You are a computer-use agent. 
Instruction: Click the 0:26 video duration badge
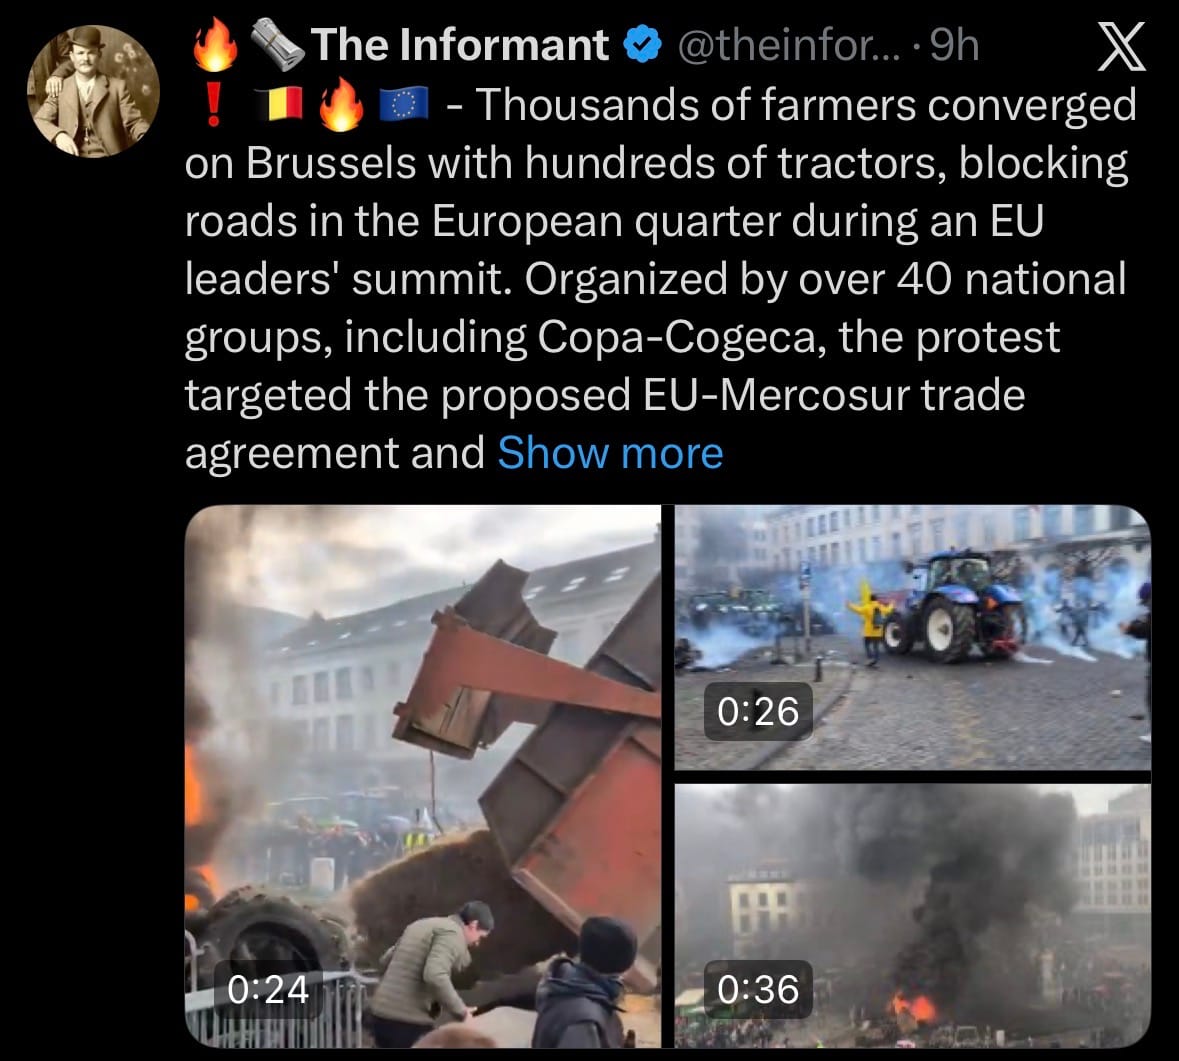(758, 711)
